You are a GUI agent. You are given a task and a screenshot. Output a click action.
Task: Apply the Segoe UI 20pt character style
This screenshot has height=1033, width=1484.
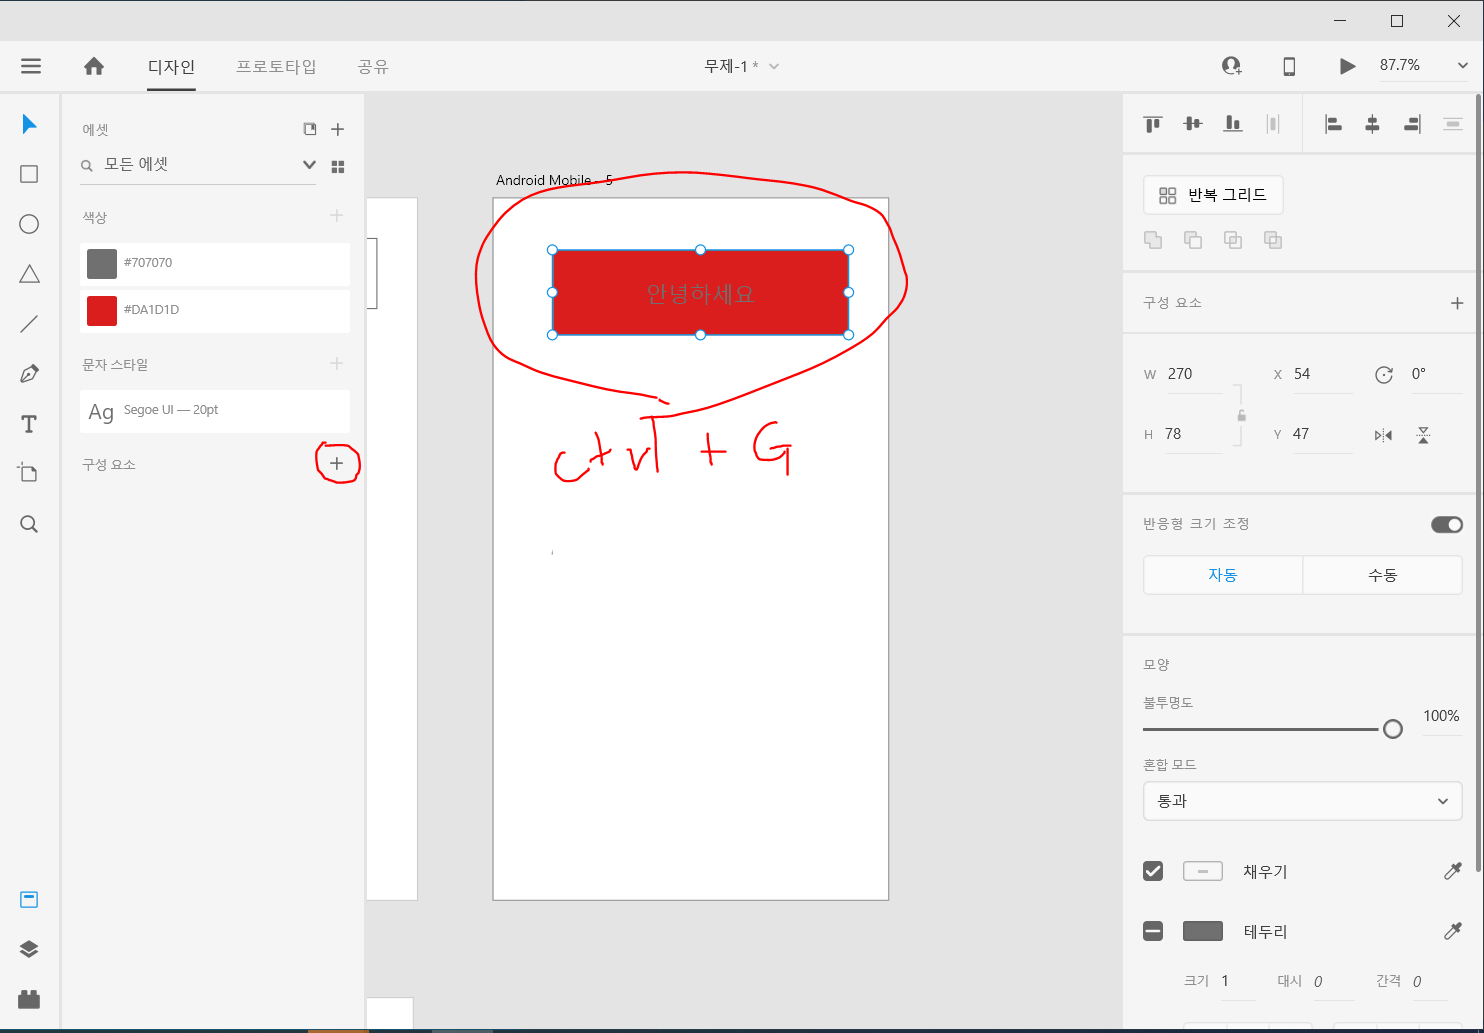coord(215,411)
